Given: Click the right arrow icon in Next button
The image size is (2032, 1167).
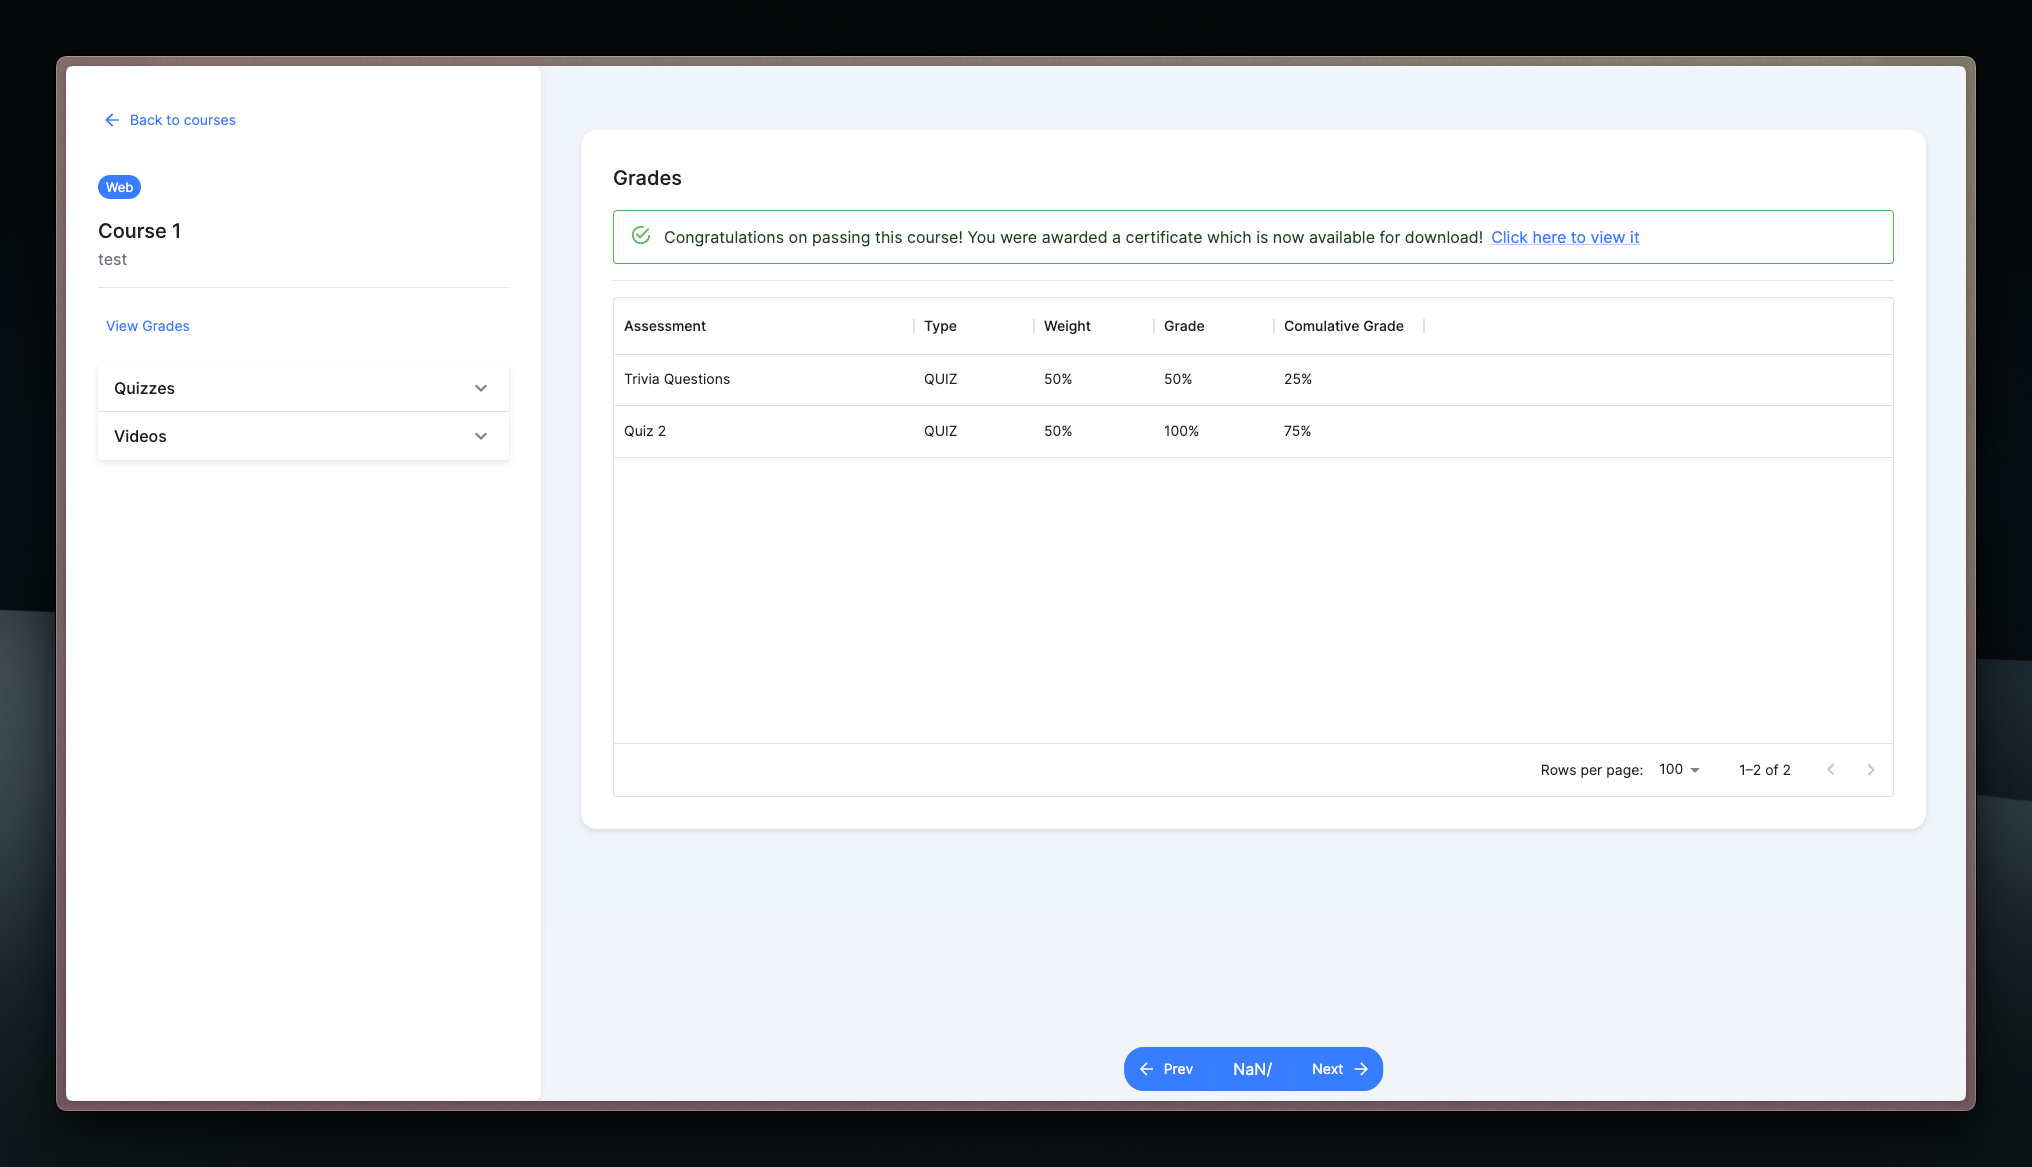Looking at the screenshot, I should pyautogui.click(x=1361, y=1069).
